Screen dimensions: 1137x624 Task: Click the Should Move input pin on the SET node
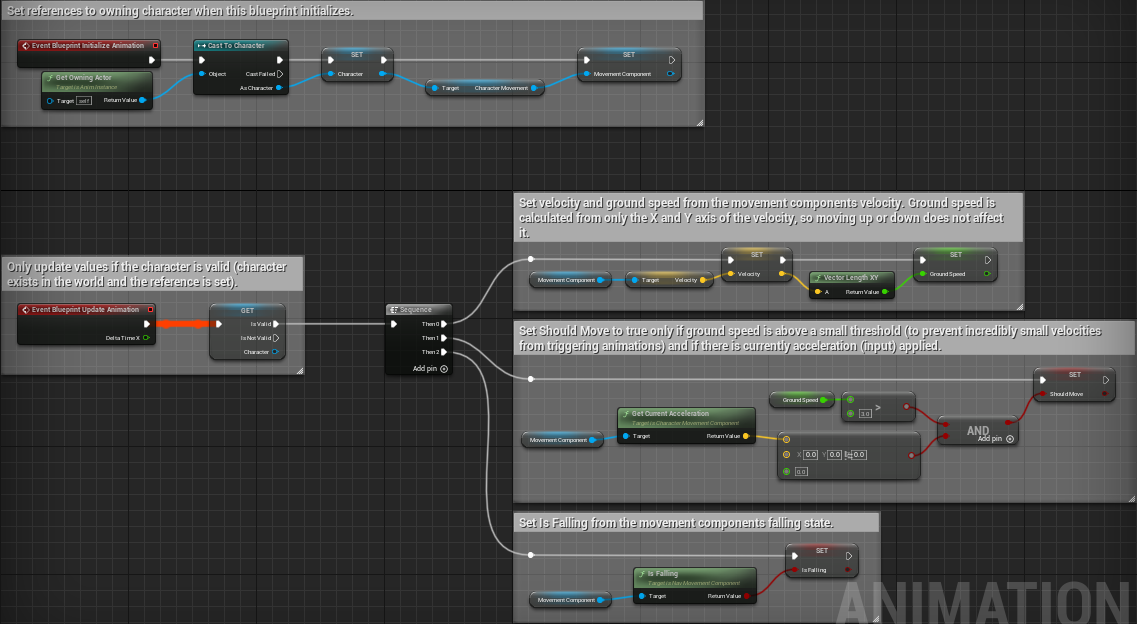1043,394
